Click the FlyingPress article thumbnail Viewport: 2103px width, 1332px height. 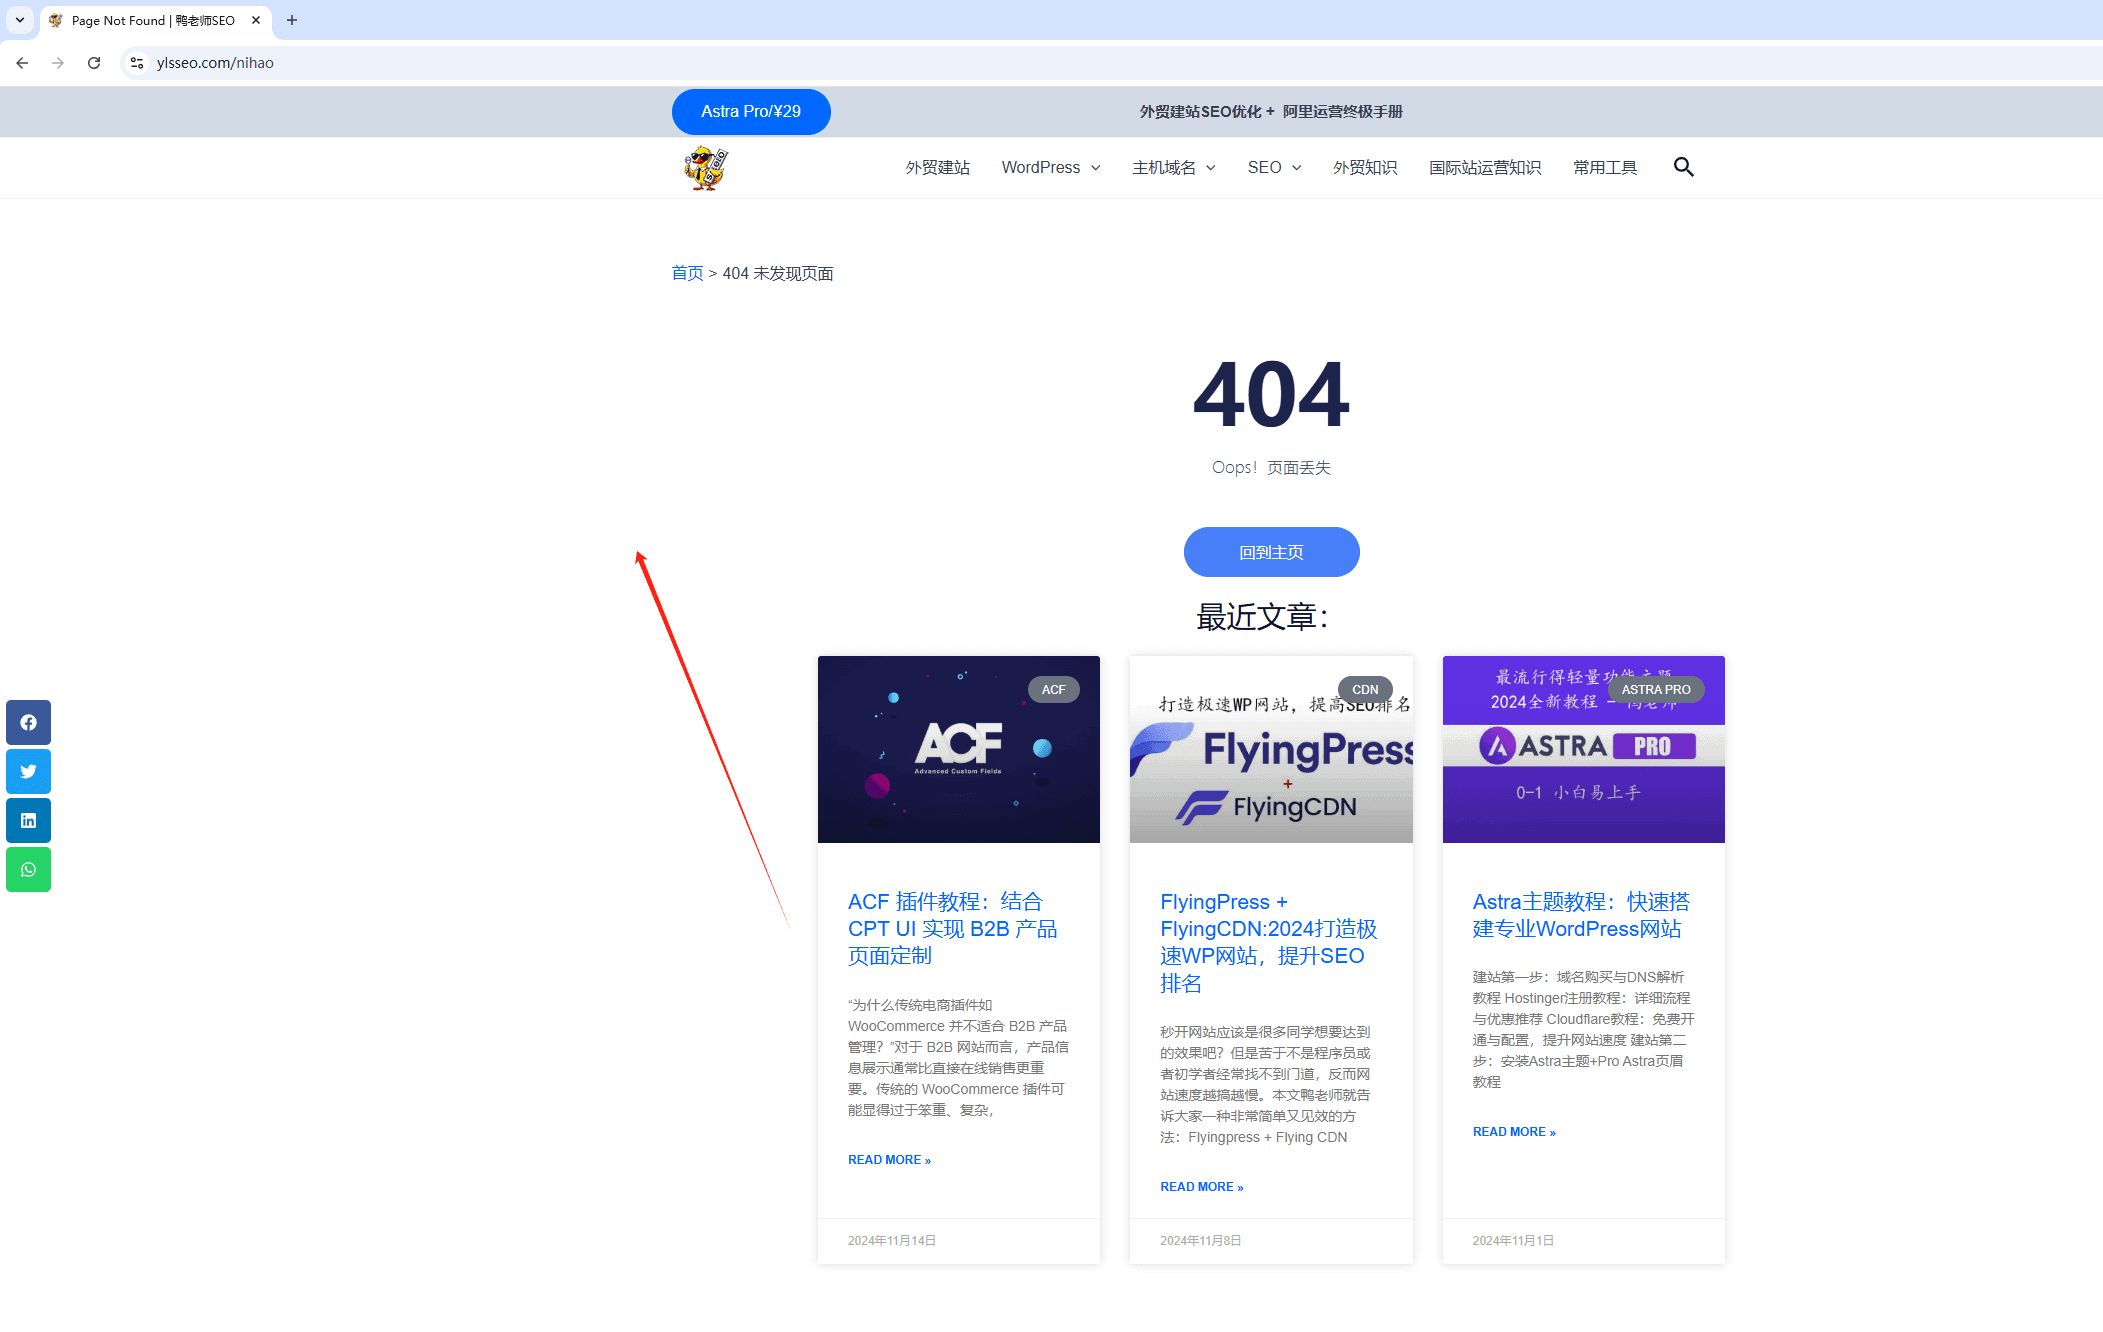(x=1270, y=748)
